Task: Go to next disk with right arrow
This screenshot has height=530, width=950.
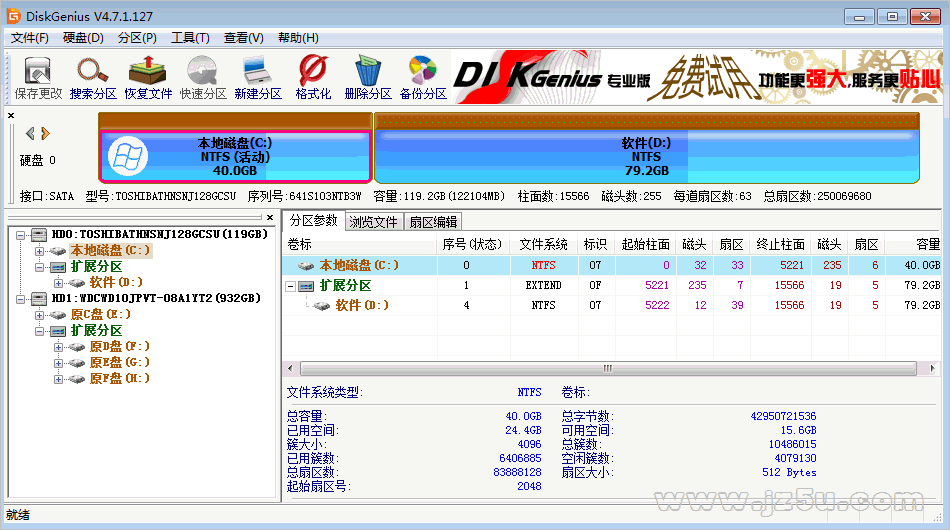Action: click(x=45, y=133)
